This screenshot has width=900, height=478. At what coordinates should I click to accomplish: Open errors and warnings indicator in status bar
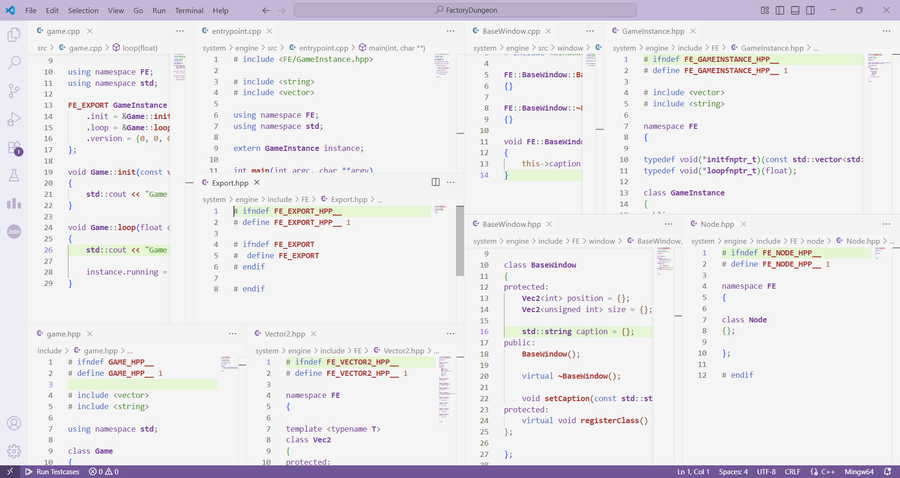tap(103, 472)
